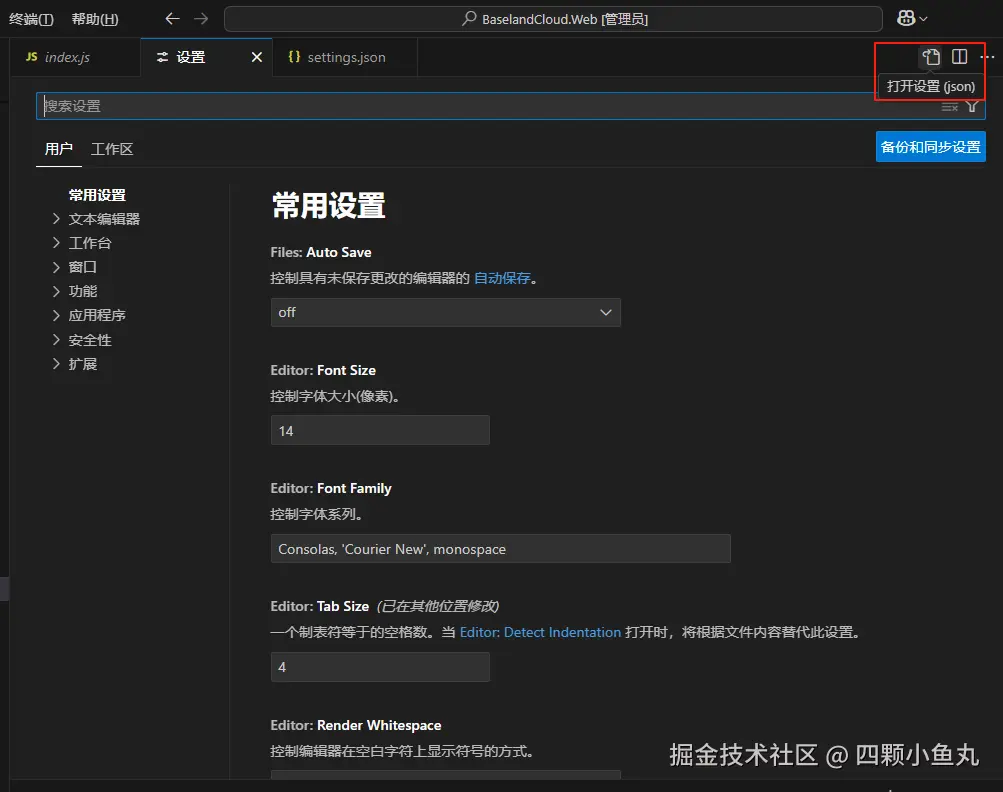Open the 终端 menu
The image size is (1003, 792).
coord(30,19)
